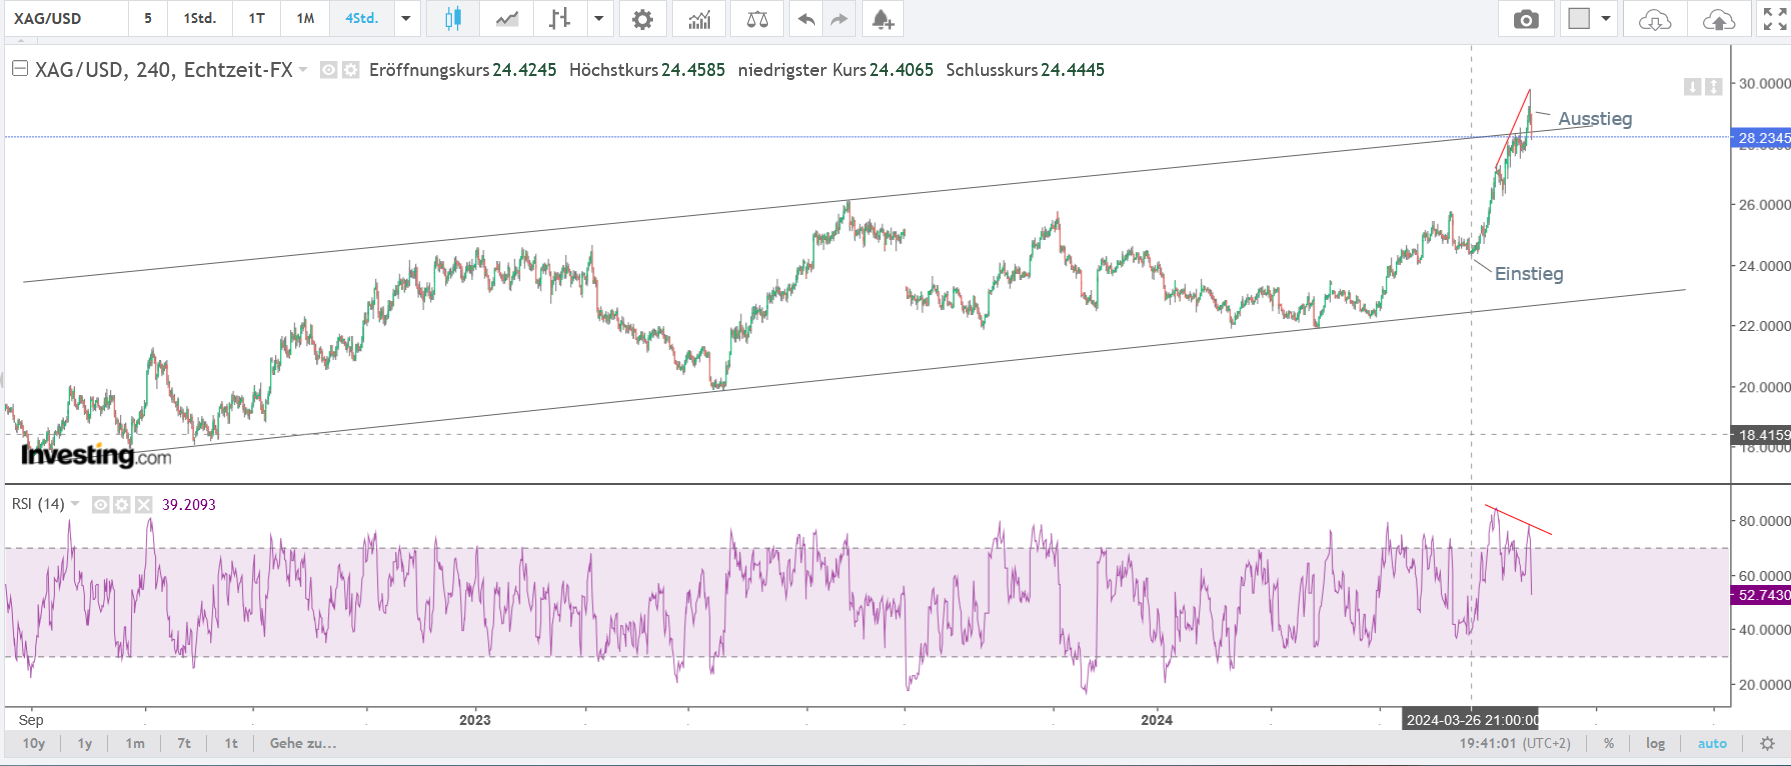
Task: Set the range to 1y
Action: click(x=85, y=743)
